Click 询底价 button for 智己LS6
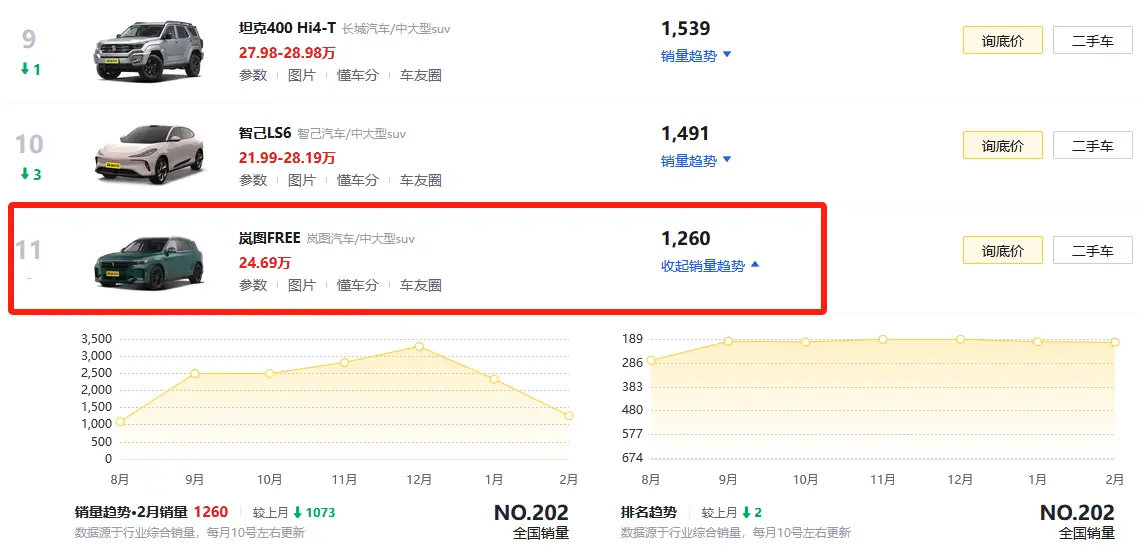Image resolution: width=1143 pixels, height=557 pixels. coord(1002,146)
